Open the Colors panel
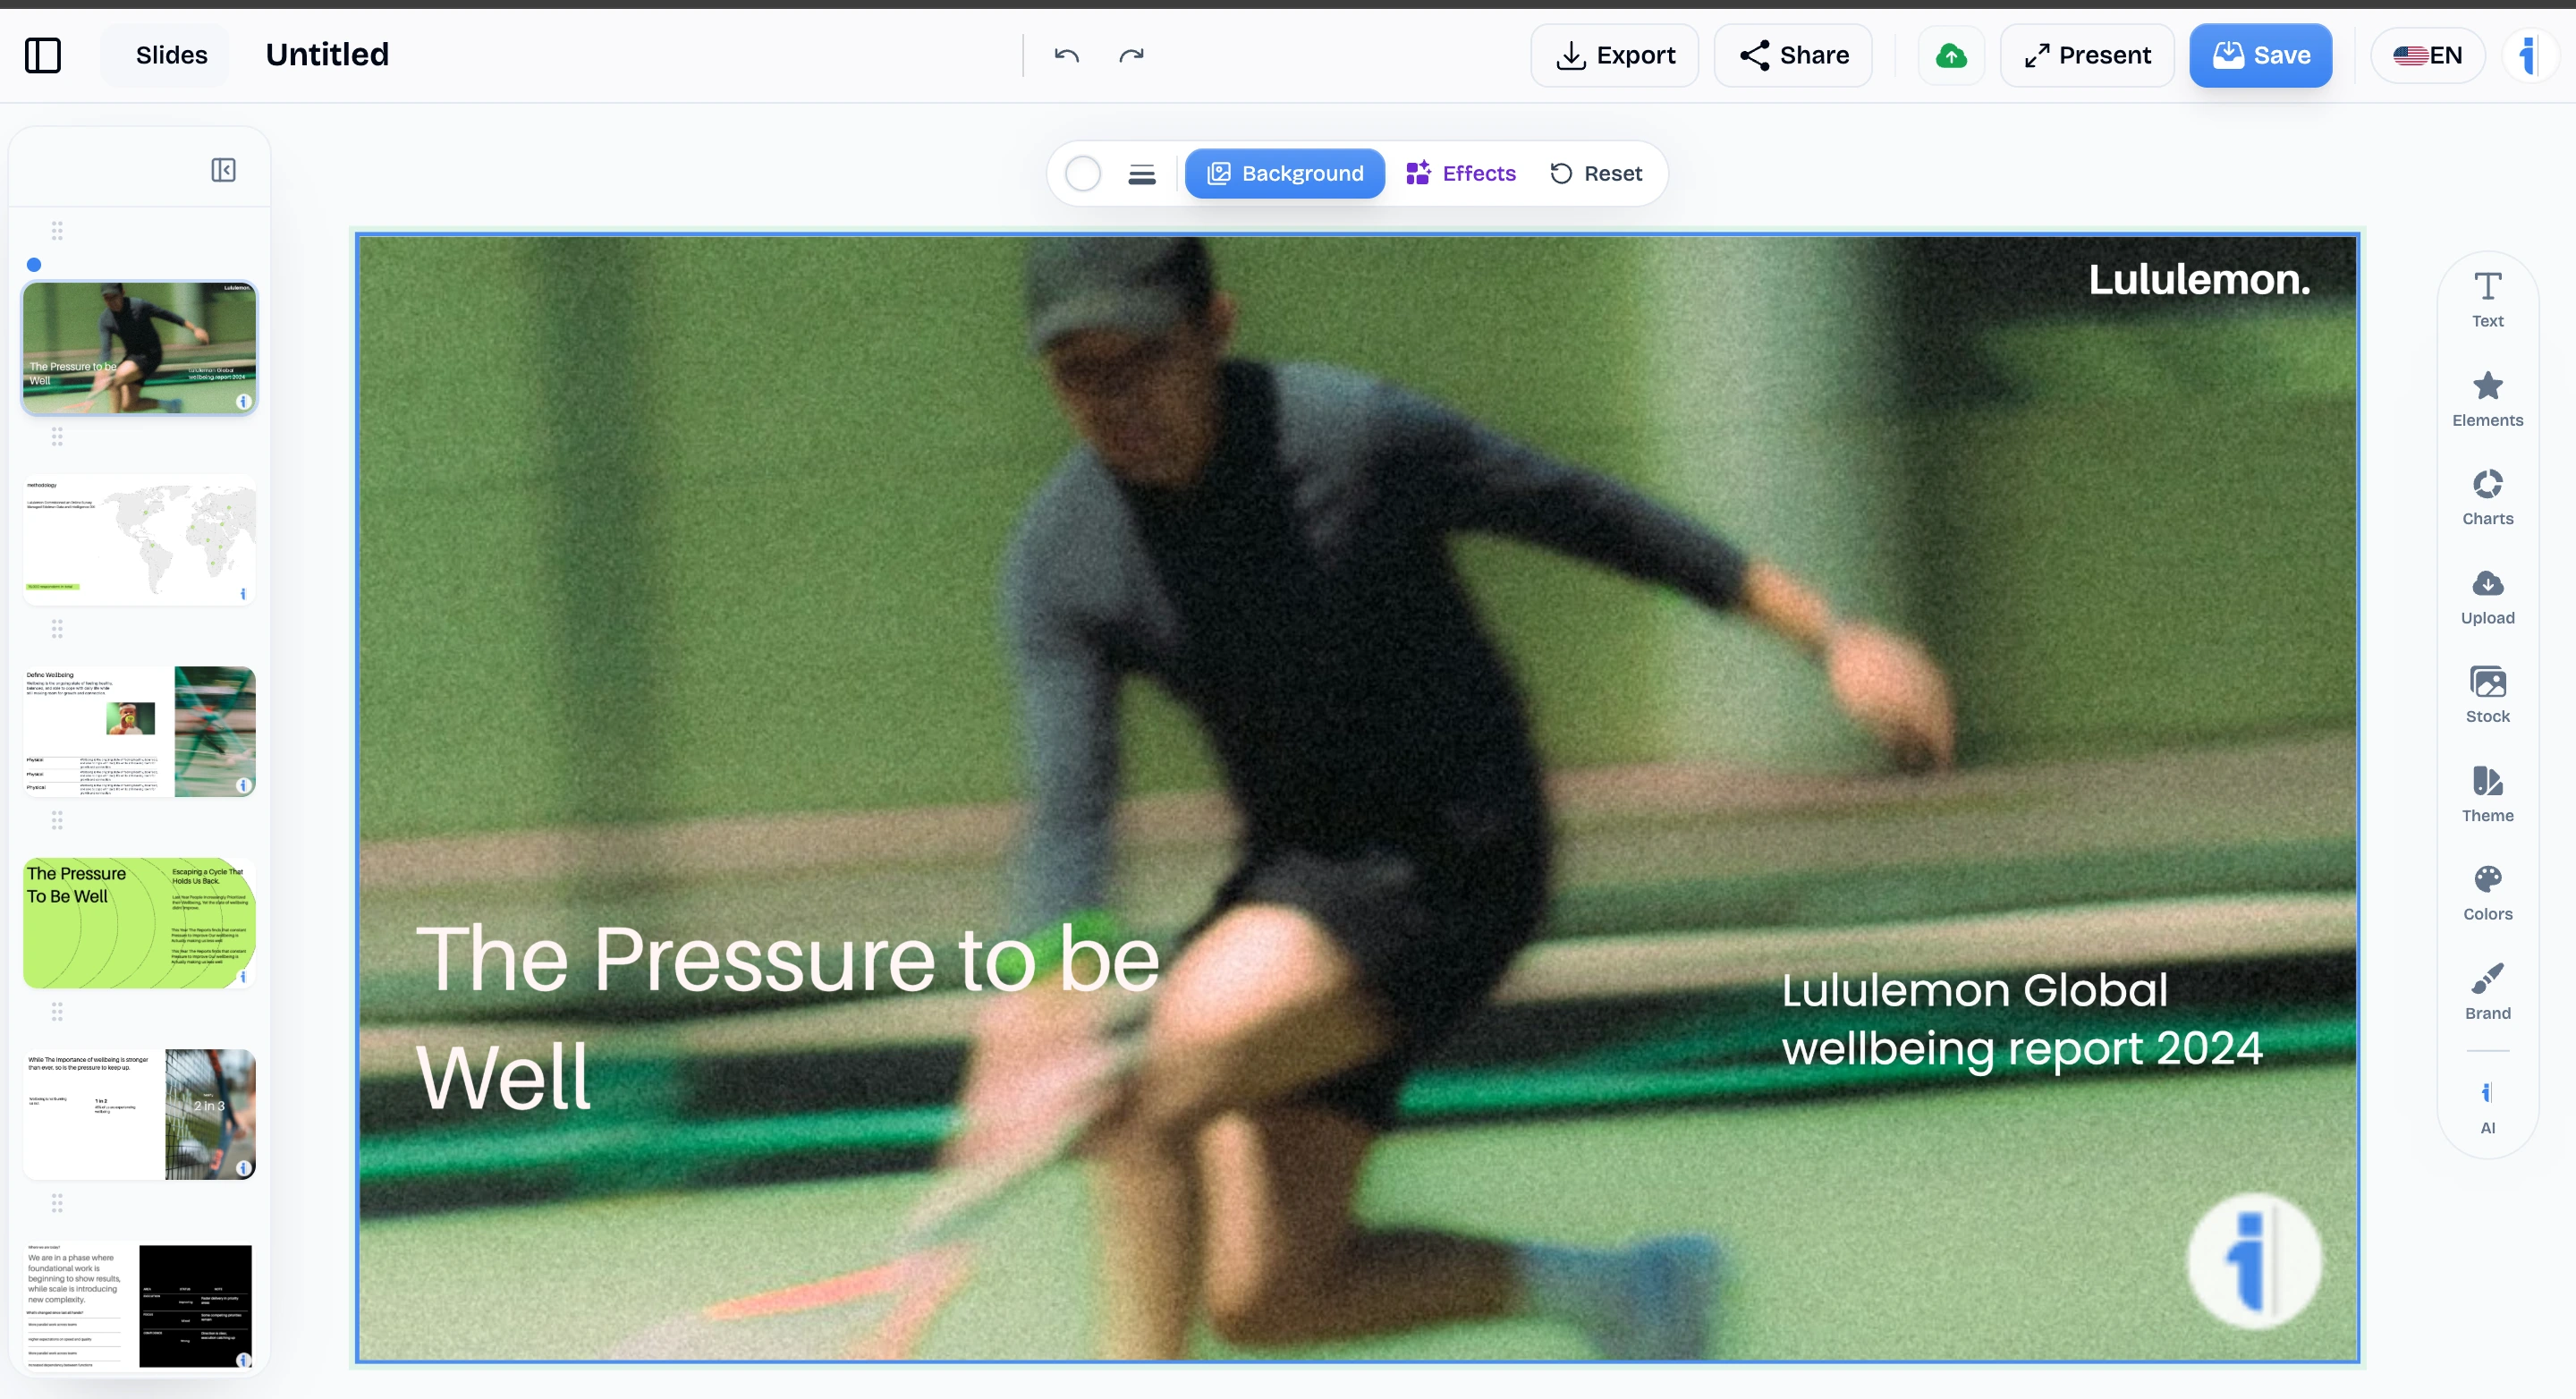Screen dimensions: 2576x1399 coord(2487,893)
